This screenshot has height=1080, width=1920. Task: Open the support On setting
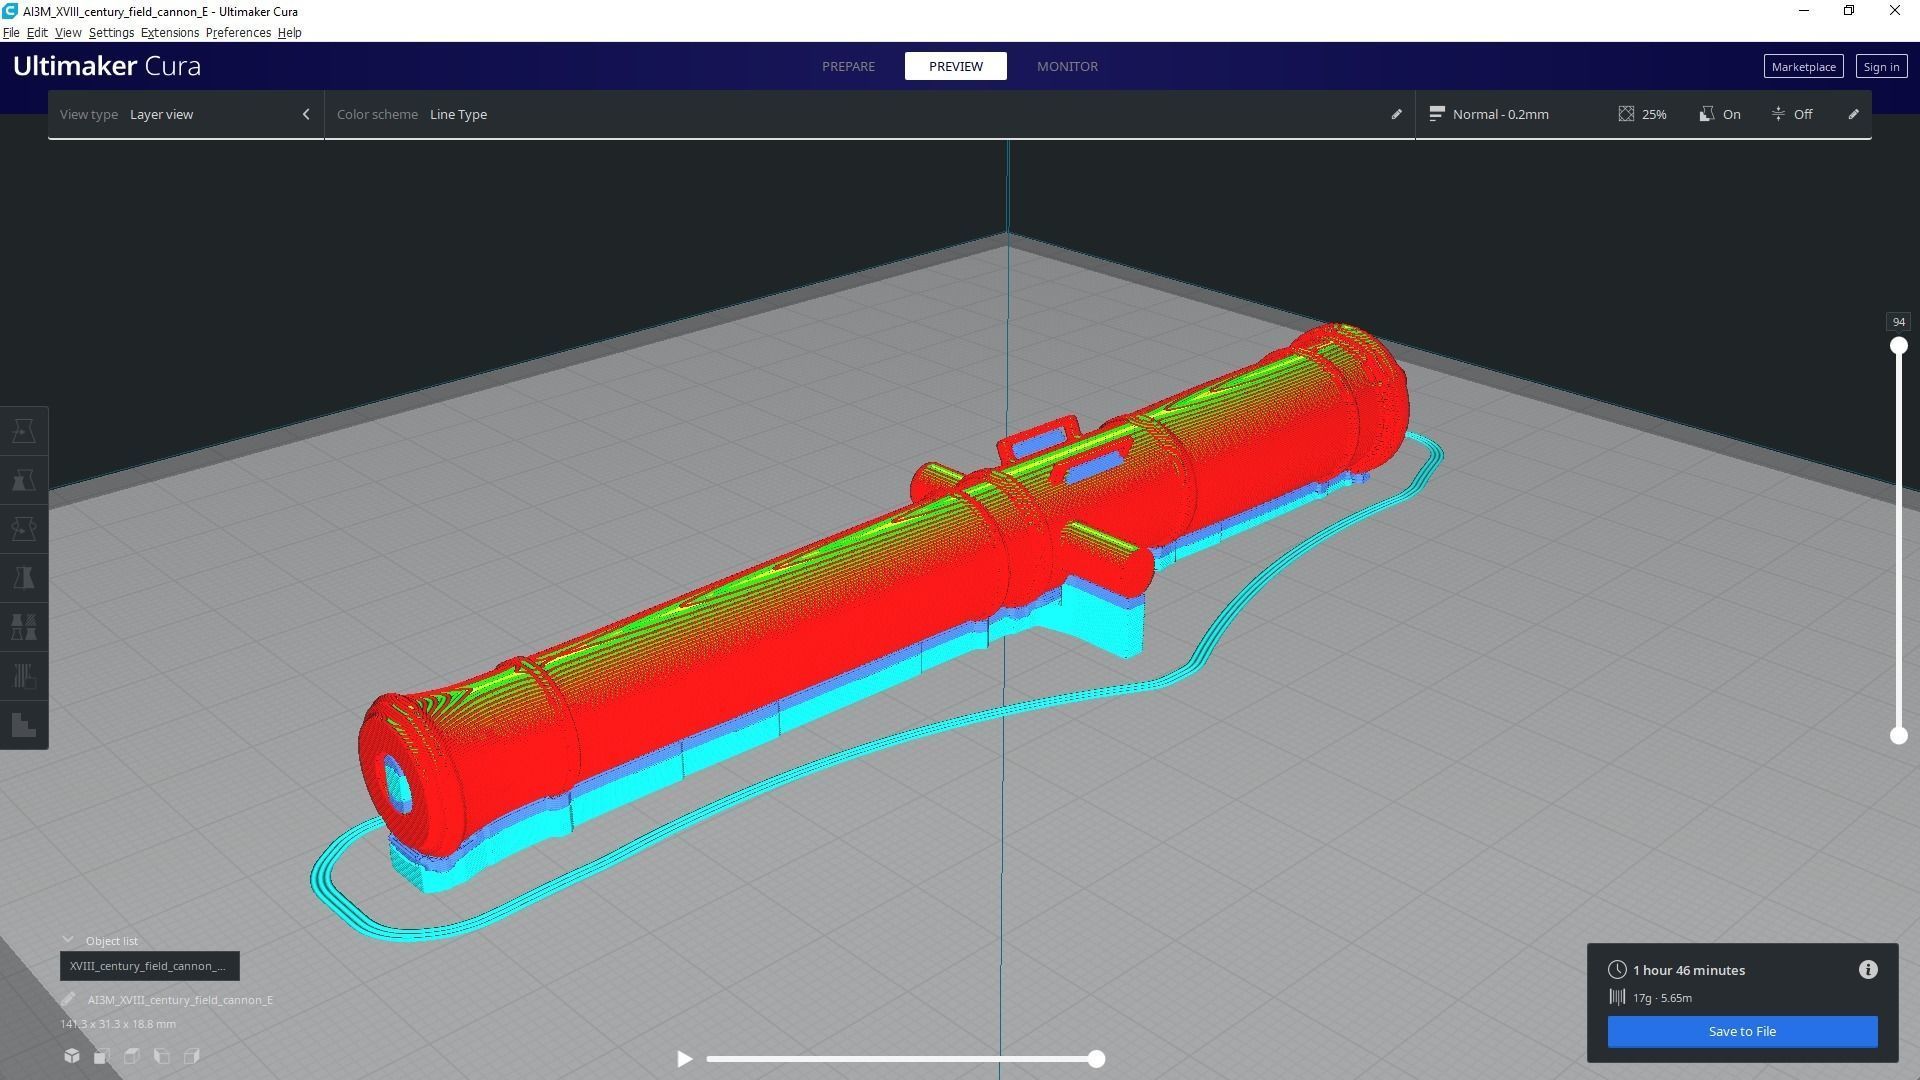point(1720,114)
